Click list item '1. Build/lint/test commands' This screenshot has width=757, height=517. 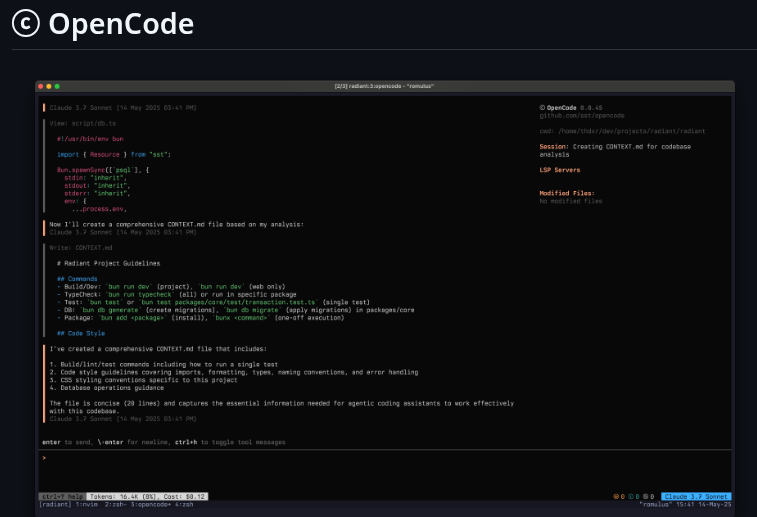[x=164, y=364]
